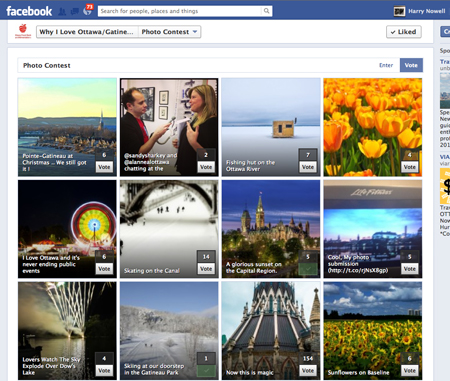Open the yellow dollar-sign ad image

pyautogui.click(x=445, y=186)
